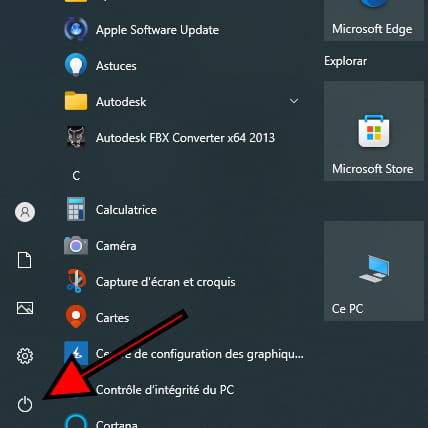Screen dimensions: 428x428
Task: Open Documents icon in Start sidebar
Action: click(x=25, y=260)
